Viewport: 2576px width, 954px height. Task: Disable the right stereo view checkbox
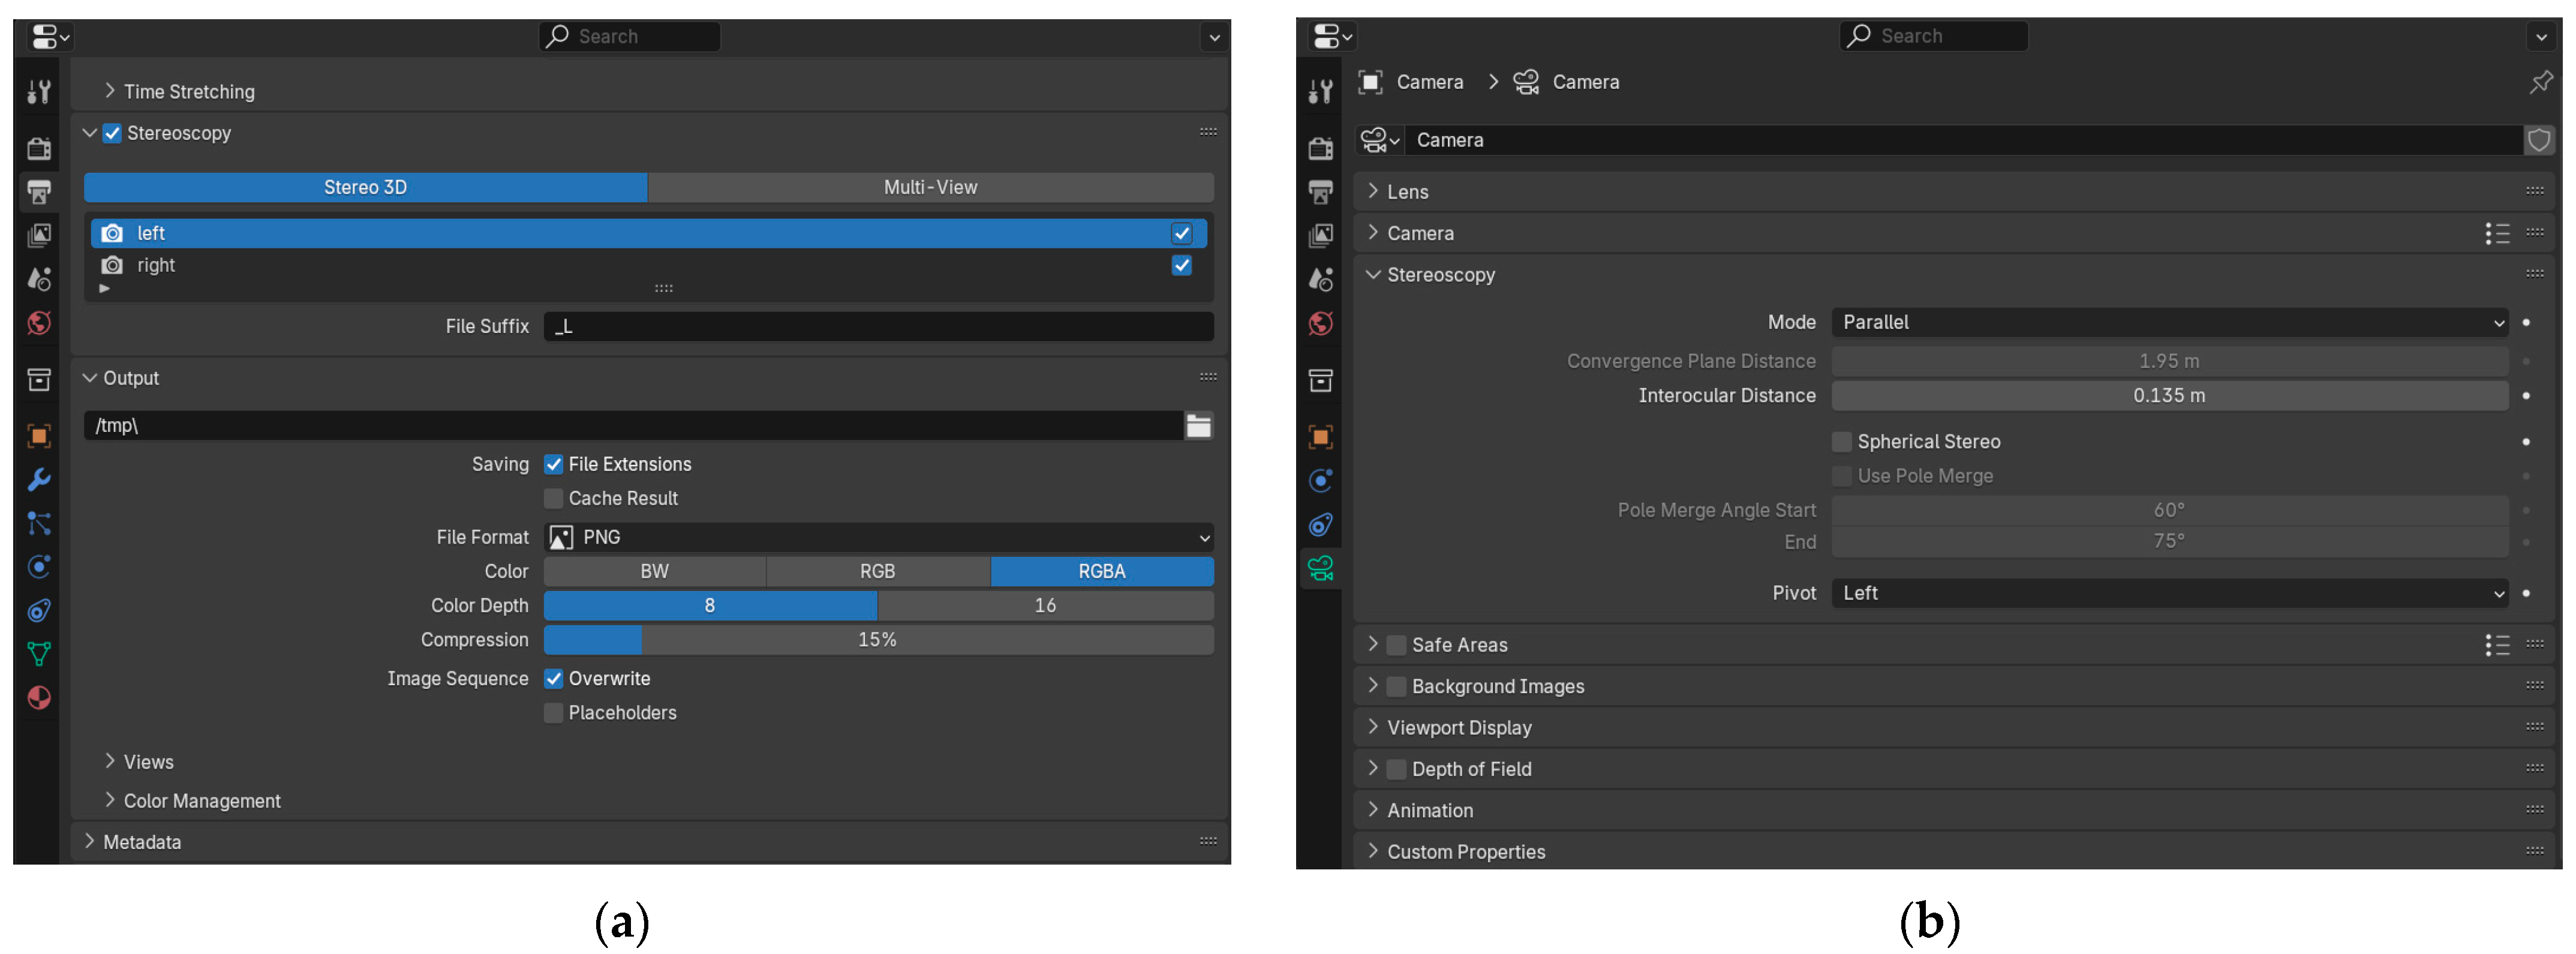click(x=1181, y=265)
